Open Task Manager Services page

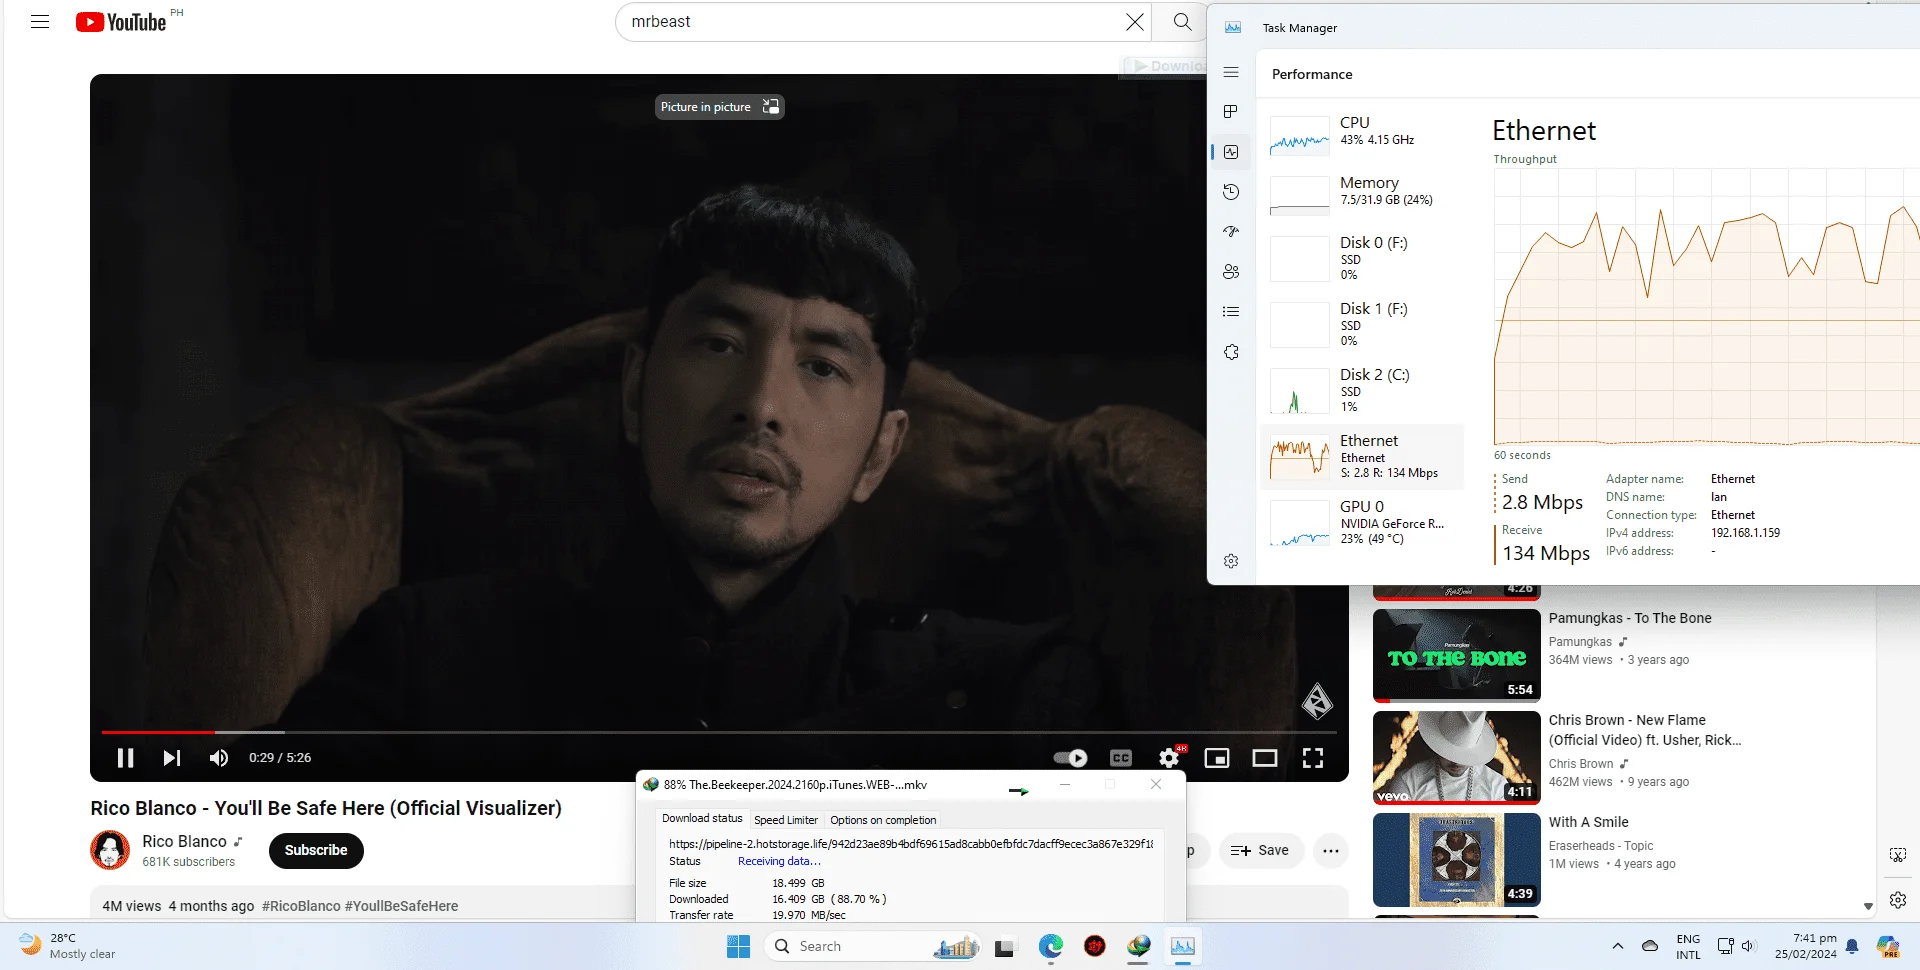(1231, 352)
